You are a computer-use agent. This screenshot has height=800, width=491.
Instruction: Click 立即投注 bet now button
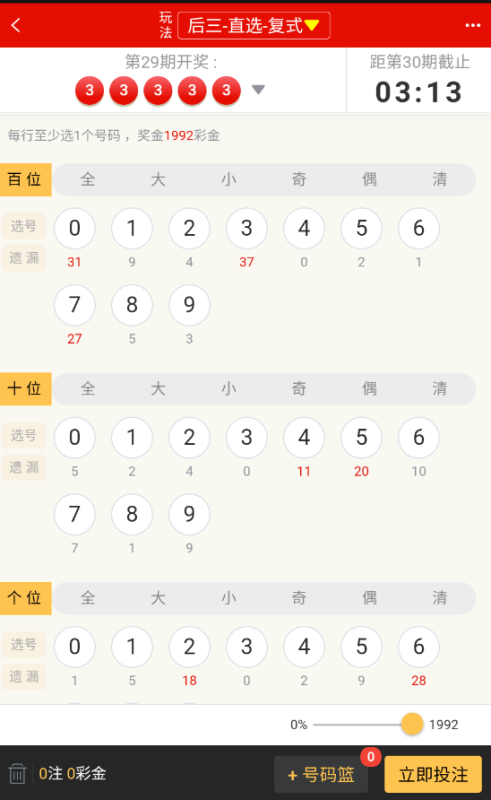coord(433,774)
